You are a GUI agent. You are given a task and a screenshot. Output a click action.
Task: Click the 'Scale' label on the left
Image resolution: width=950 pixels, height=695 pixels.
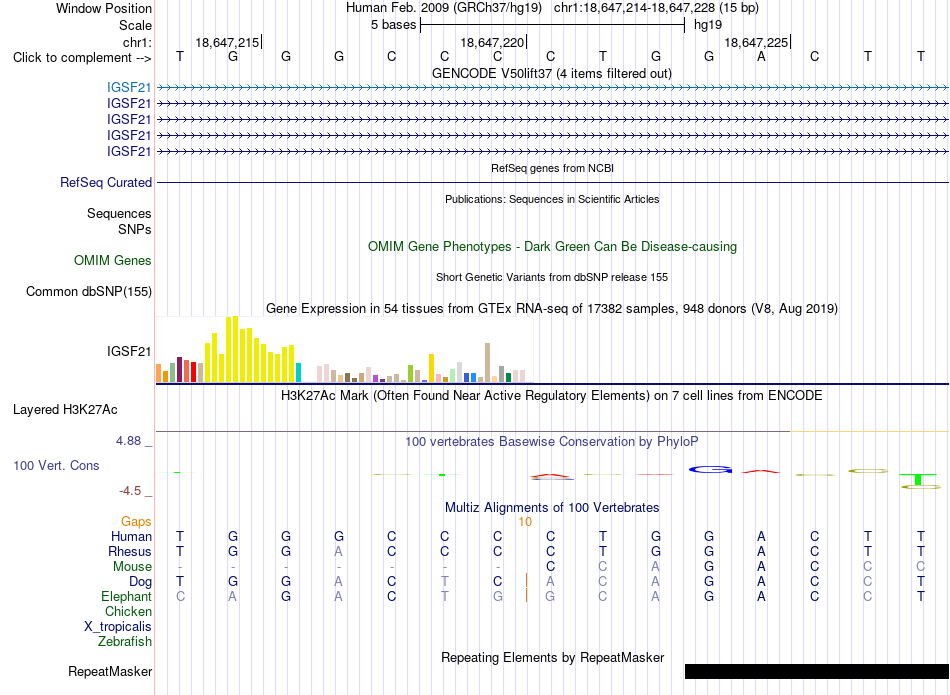135,25
